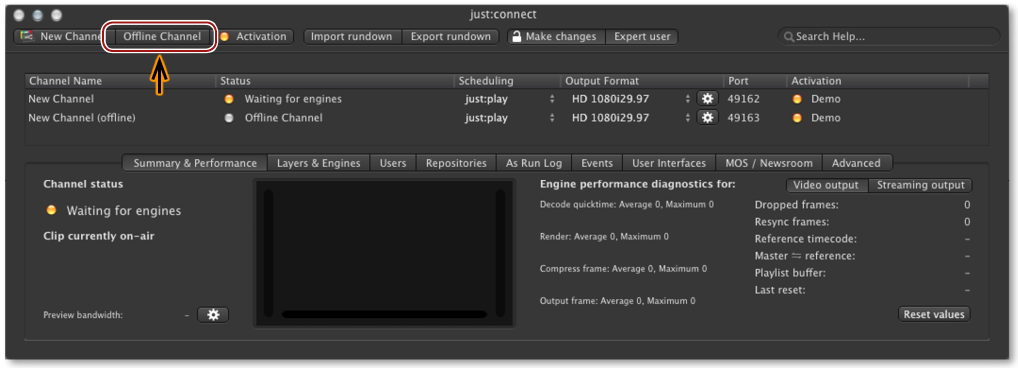The image size is (1018, 368).
Task: Select the New Channel row
Action: (507, 99)
